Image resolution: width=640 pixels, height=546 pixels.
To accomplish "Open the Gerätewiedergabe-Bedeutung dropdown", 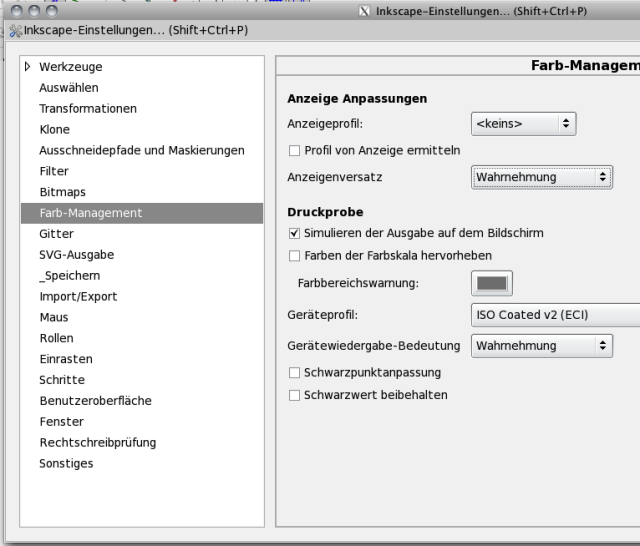I will (542, 346).
